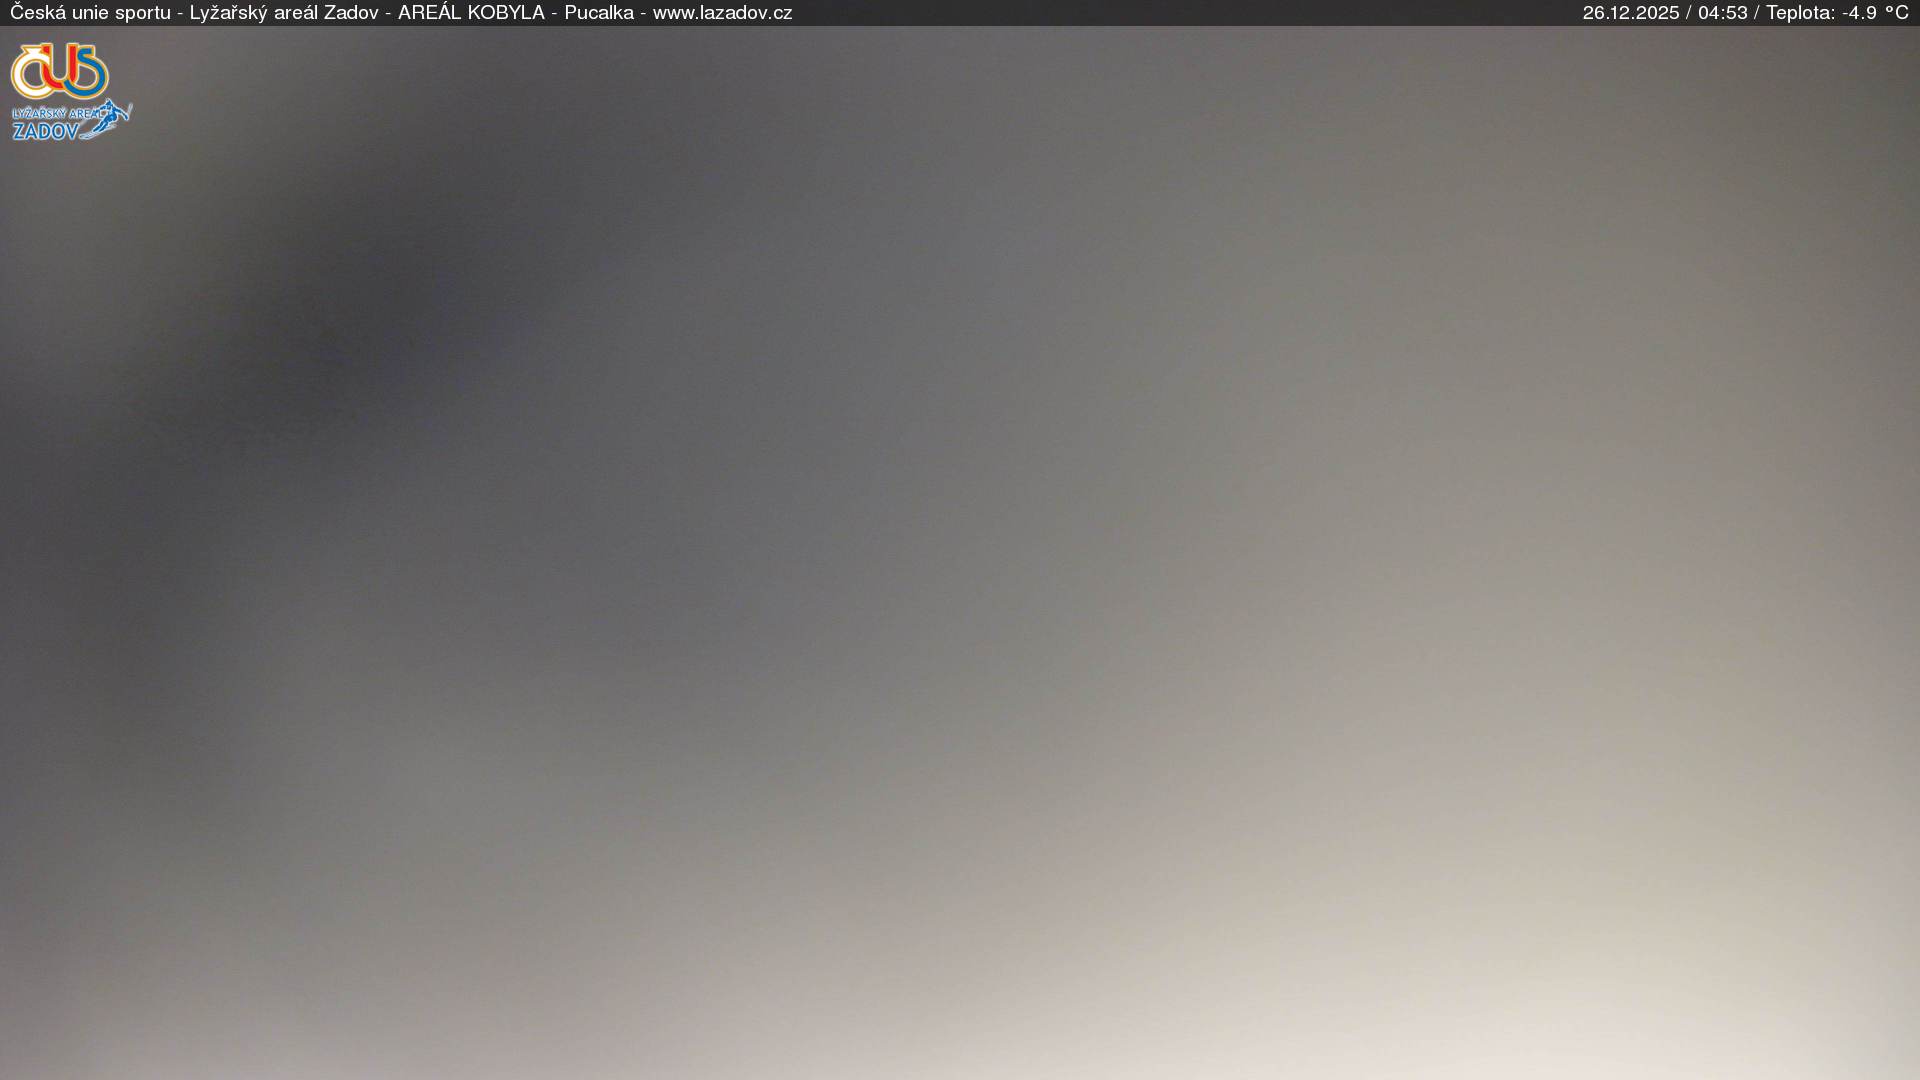Click the ČUS emblem logo
This screenshot has width=1920, height=1080.
coord(60,70)
